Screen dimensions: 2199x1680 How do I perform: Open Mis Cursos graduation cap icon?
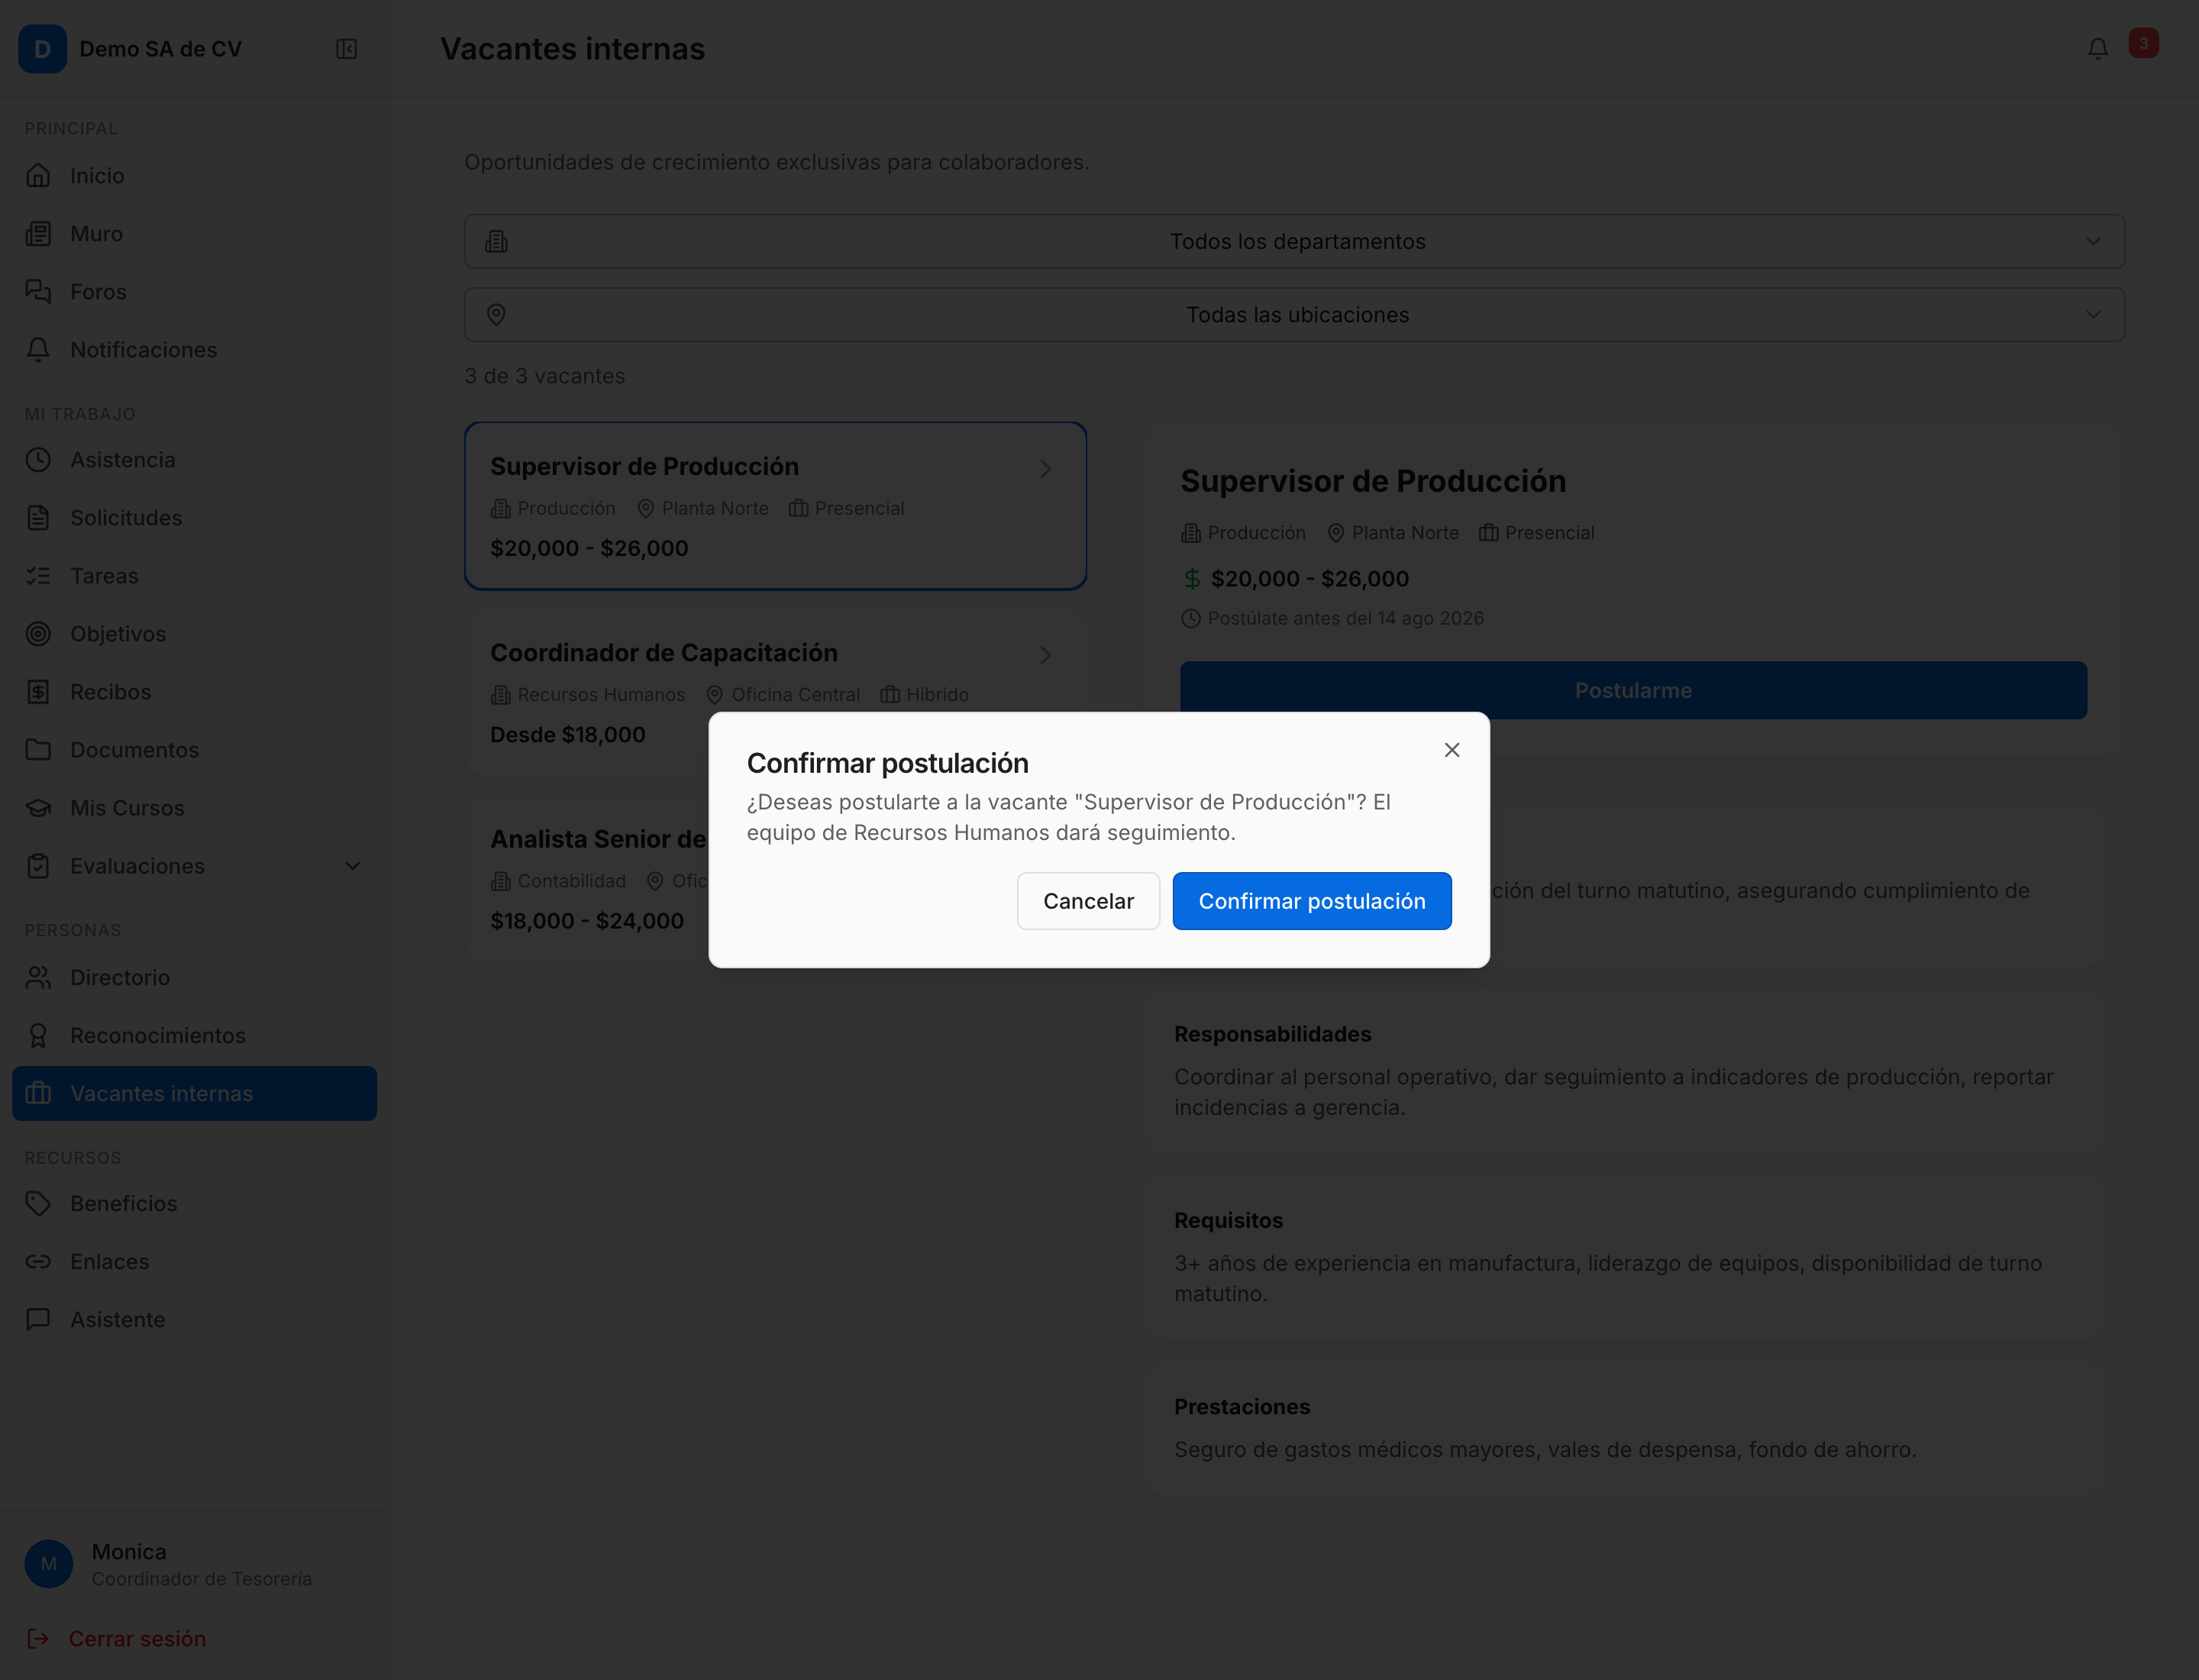(x=38, y=808)
